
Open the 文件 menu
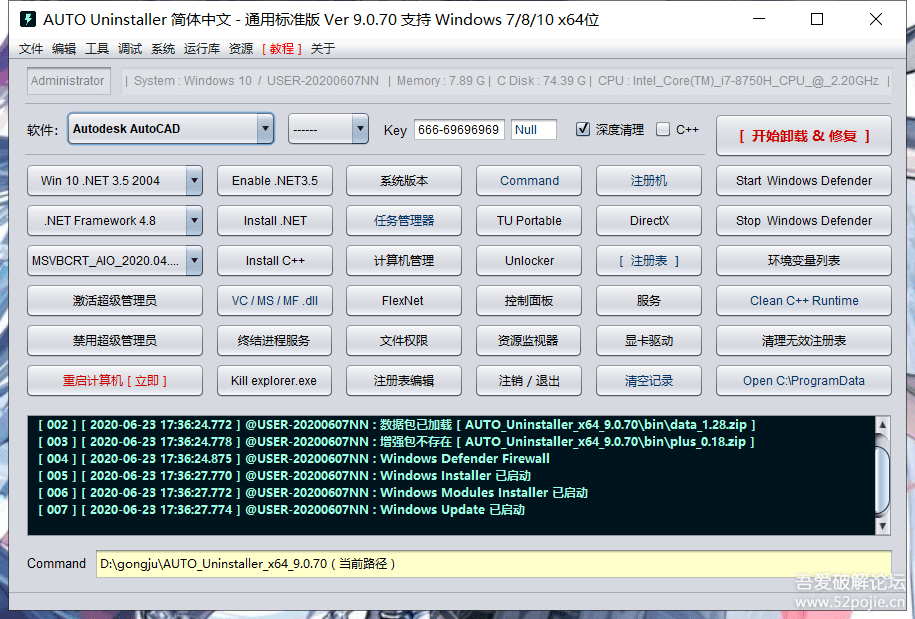pos(31,48)
